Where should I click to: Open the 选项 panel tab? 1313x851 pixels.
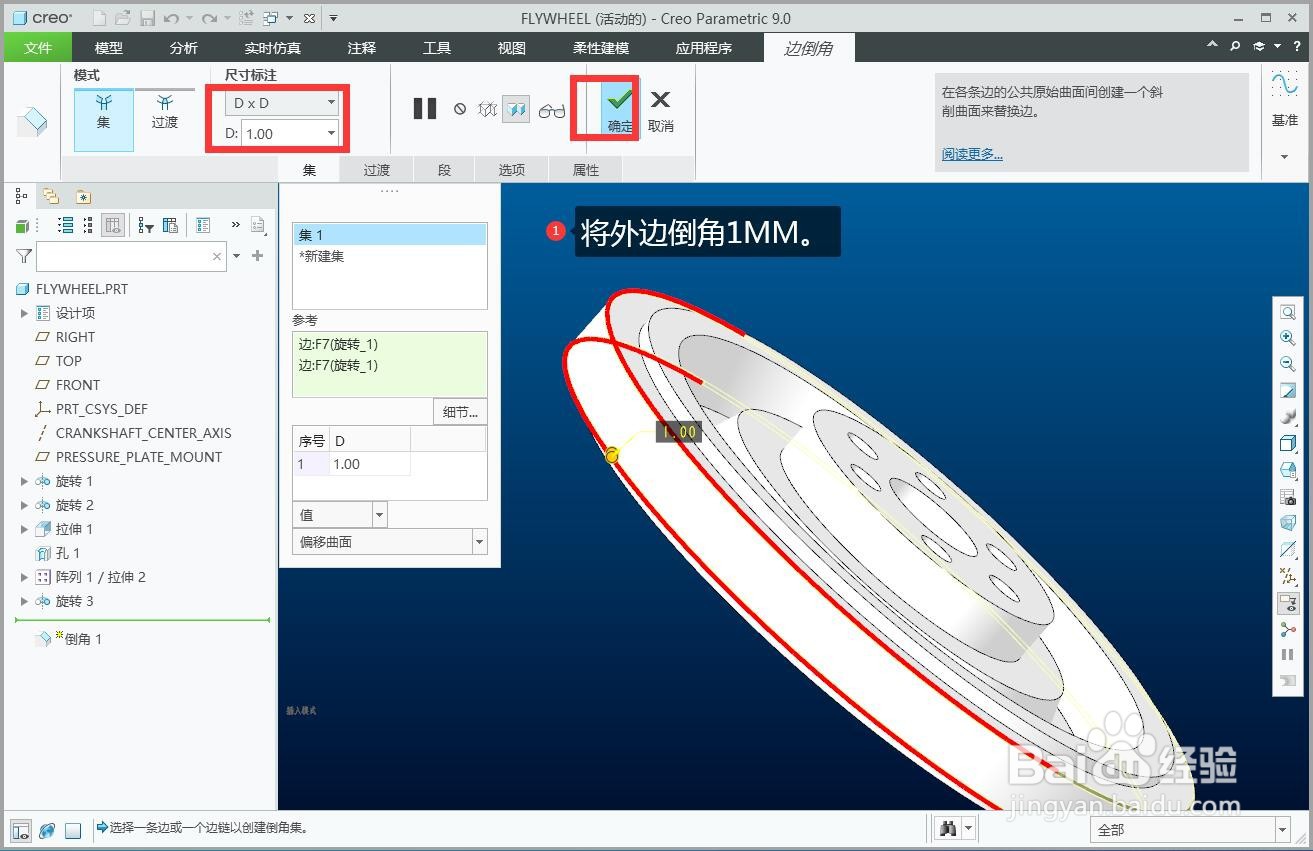(512, 170)
